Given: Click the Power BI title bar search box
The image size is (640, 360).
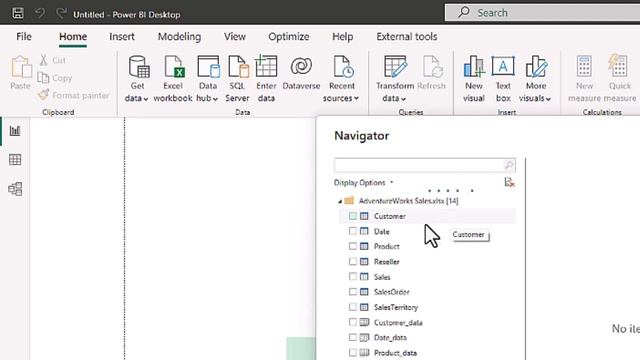Looking at the screenshot, I should coord(542,13).
